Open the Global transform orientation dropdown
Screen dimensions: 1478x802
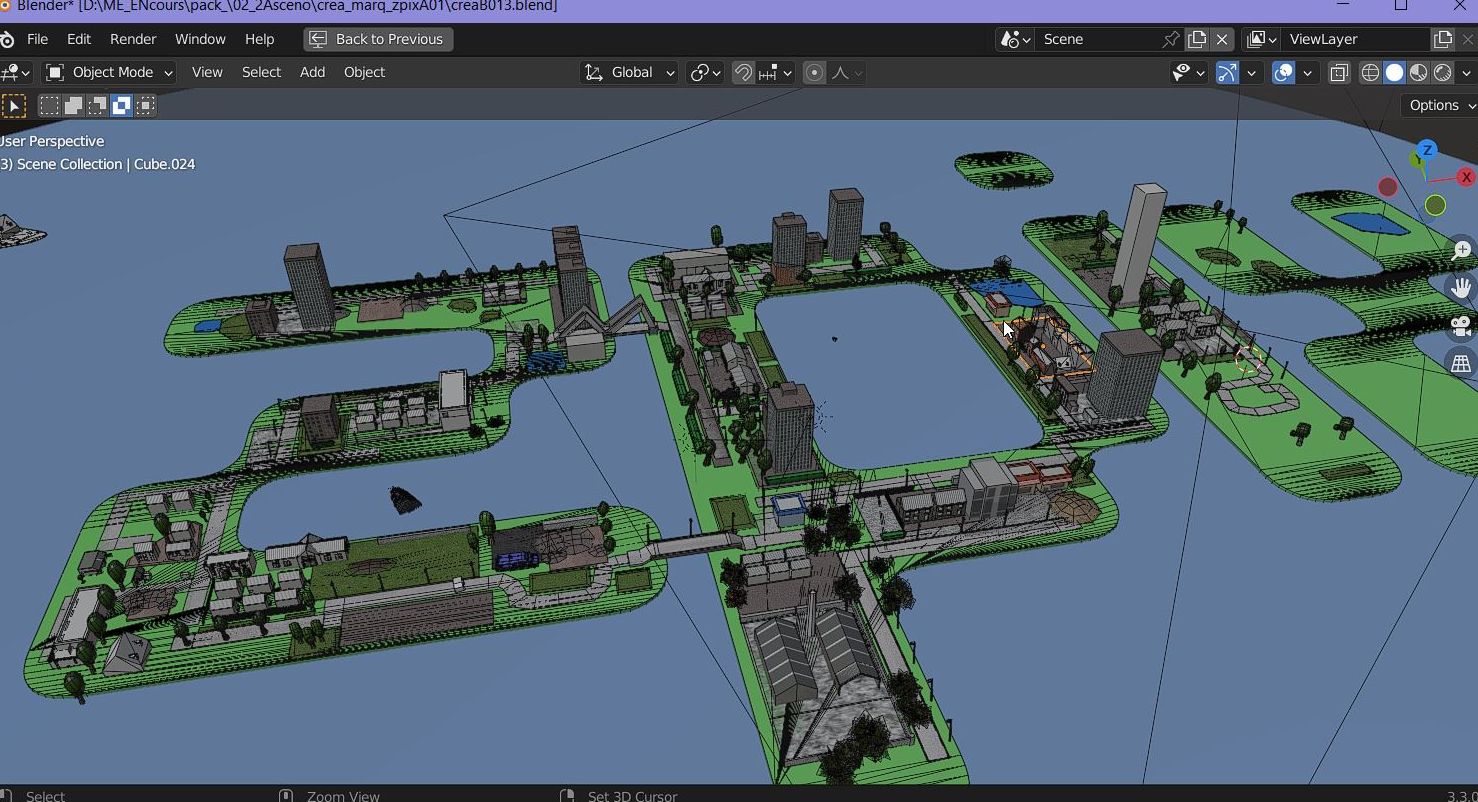(630, 72)
